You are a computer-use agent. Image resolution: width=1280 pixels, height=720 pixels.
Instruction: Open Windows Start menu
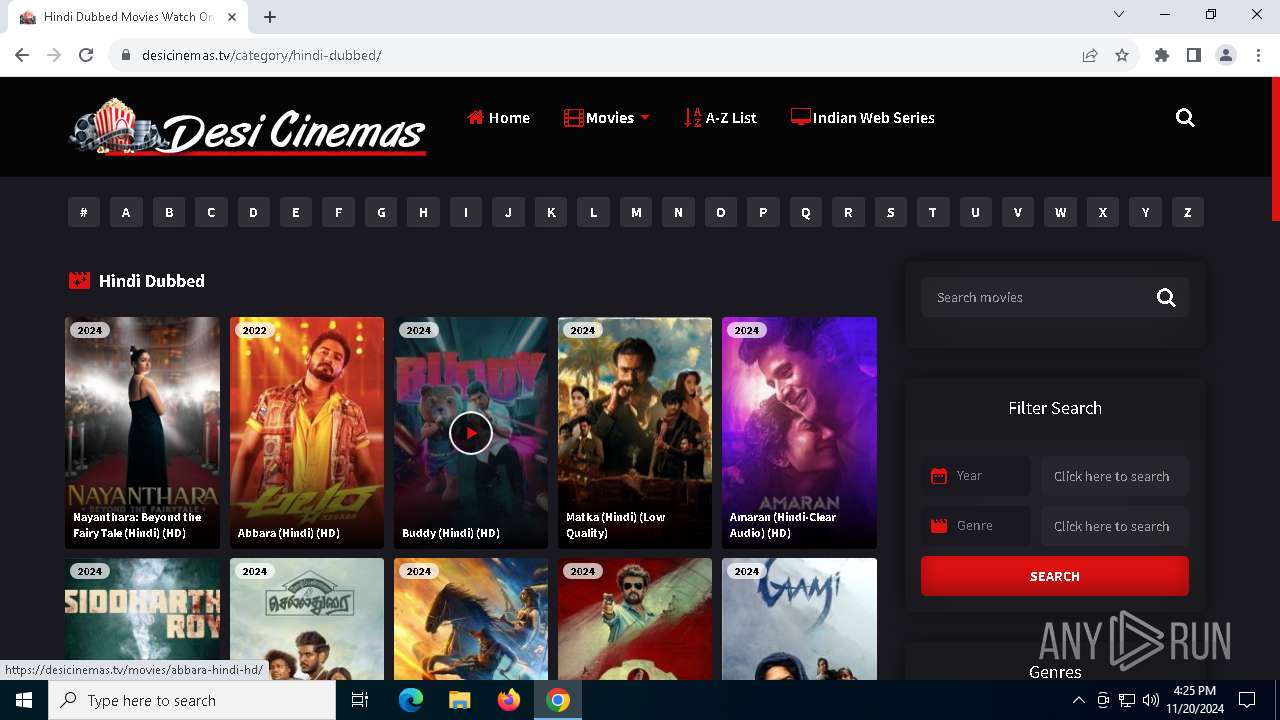23,700
